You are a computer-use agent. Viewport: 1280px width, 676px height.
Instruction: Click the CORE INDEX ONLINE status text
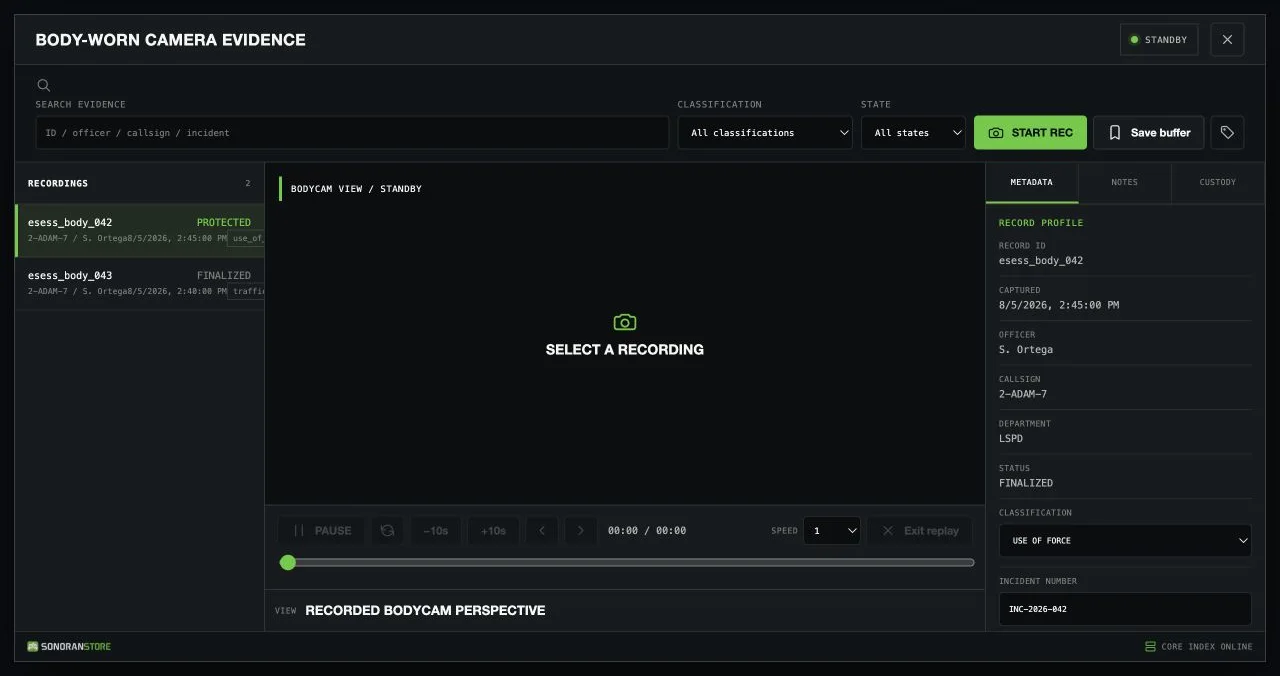coord(1207,647)
